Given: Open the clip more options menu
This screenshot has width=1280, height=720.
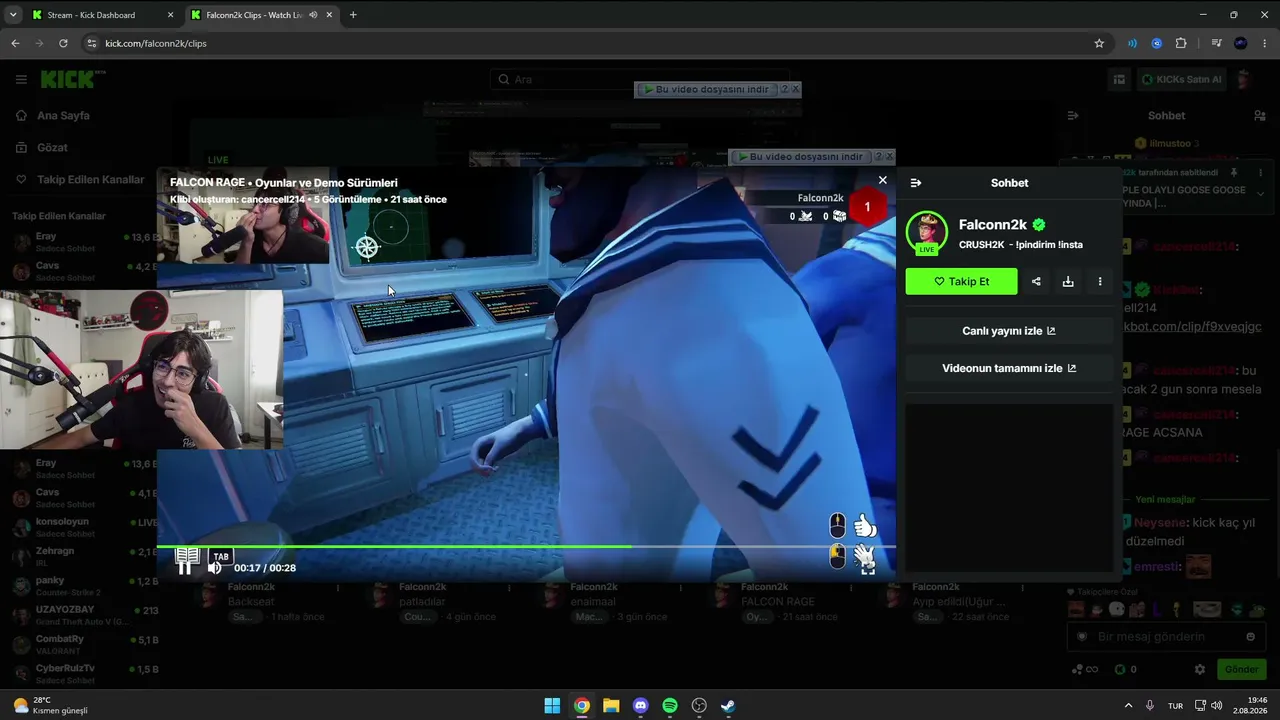Looking at the screenshot, I should click(1100, 282).
